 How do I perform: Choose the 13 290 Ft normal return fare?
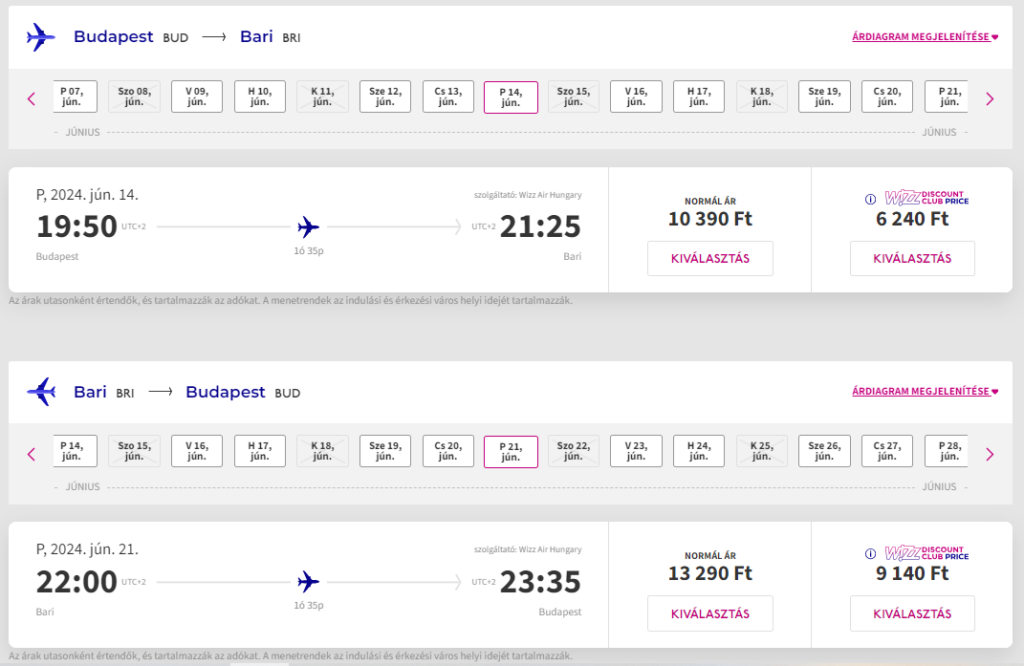[x=710, y=613]
